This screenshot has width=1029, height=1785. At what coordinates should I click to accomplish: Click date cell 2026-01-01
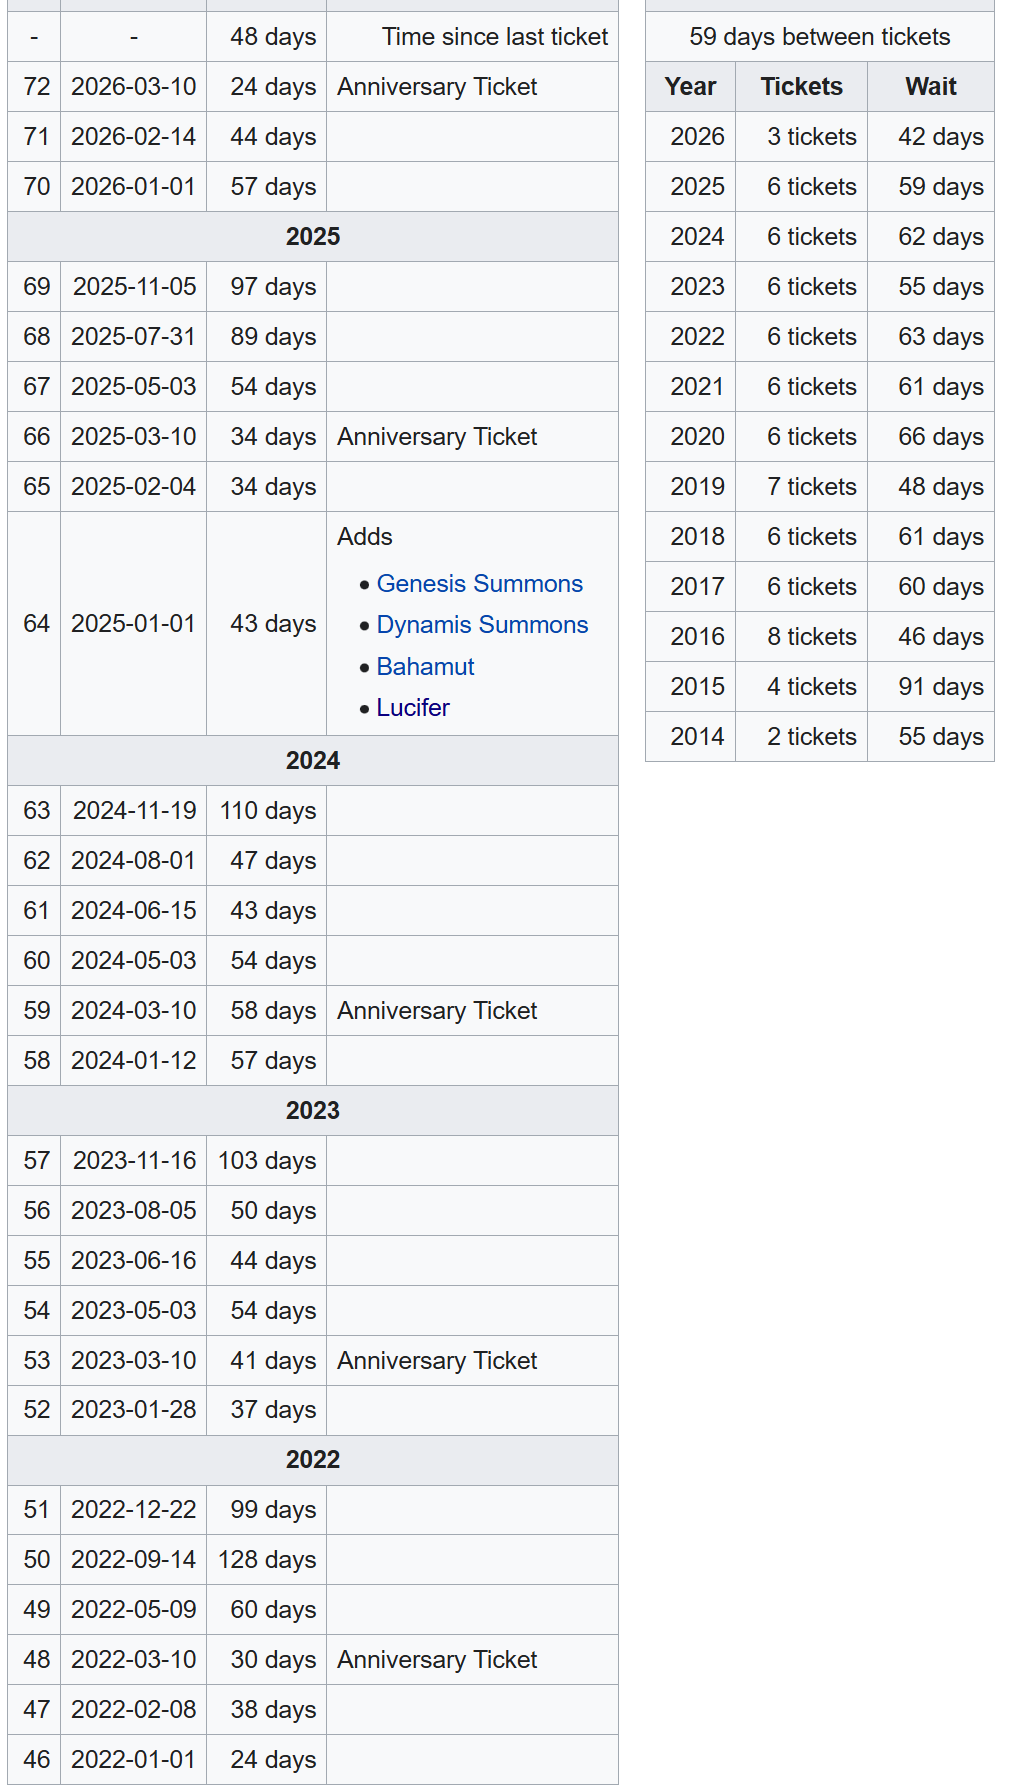click(x=133, y=187)
